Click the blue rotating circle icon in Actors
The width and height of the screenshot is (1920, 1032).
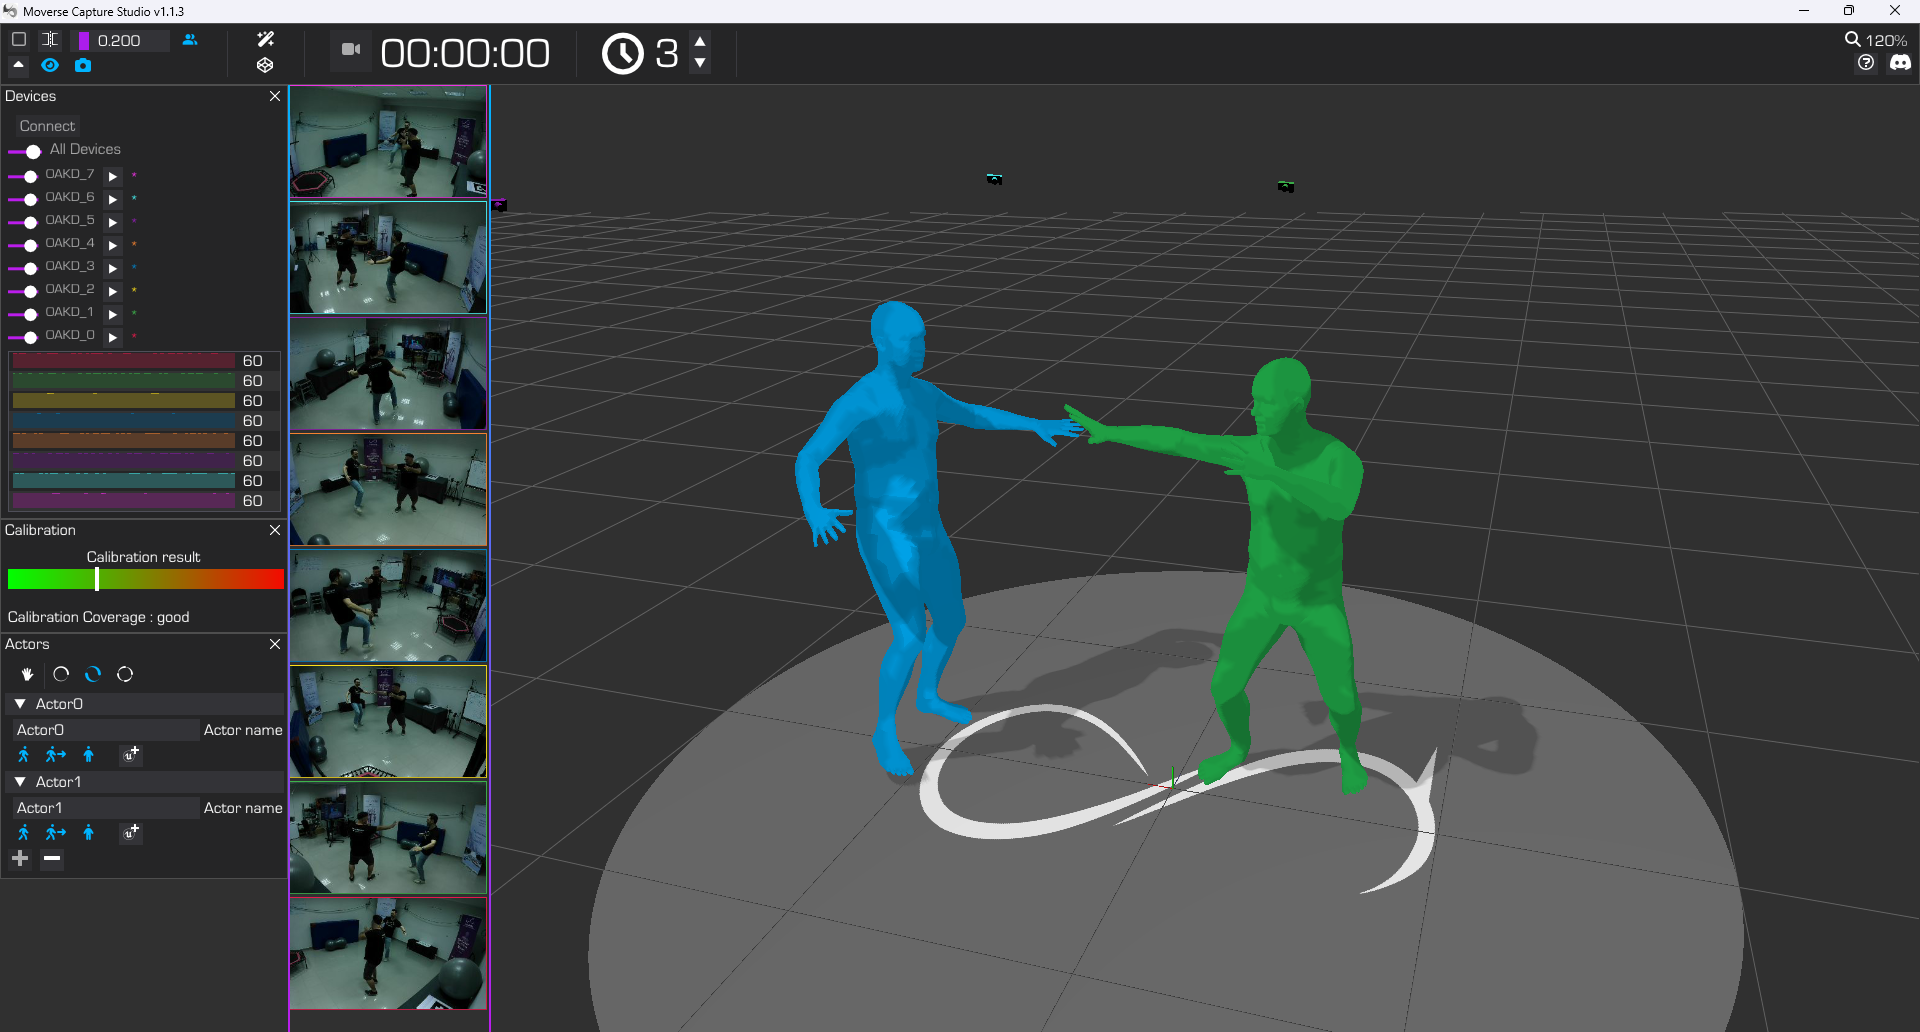(x=93, y=674)
